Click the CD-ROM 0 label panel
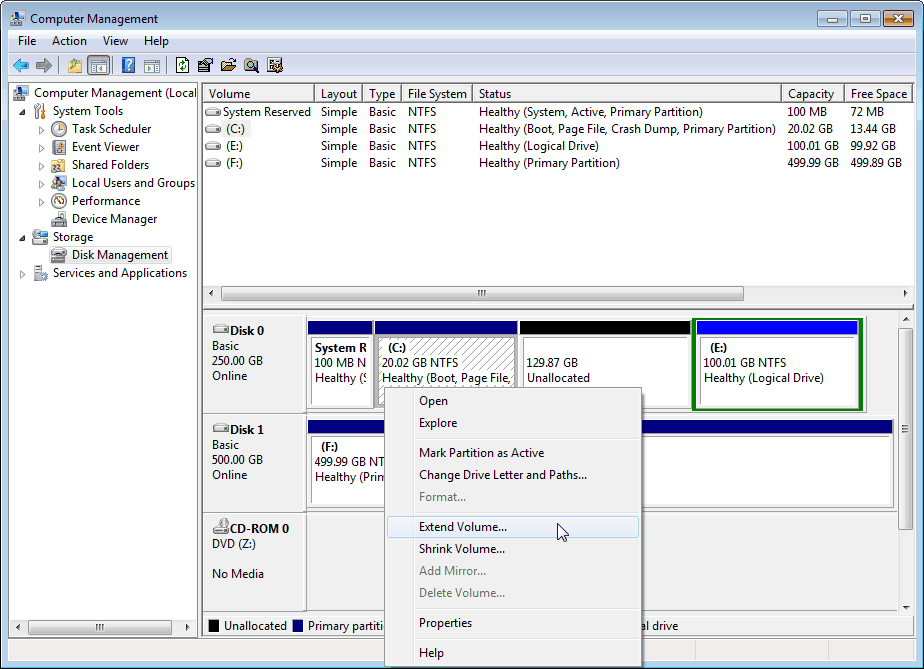Screen dimensions: 924x669 [x=255, y=562]
